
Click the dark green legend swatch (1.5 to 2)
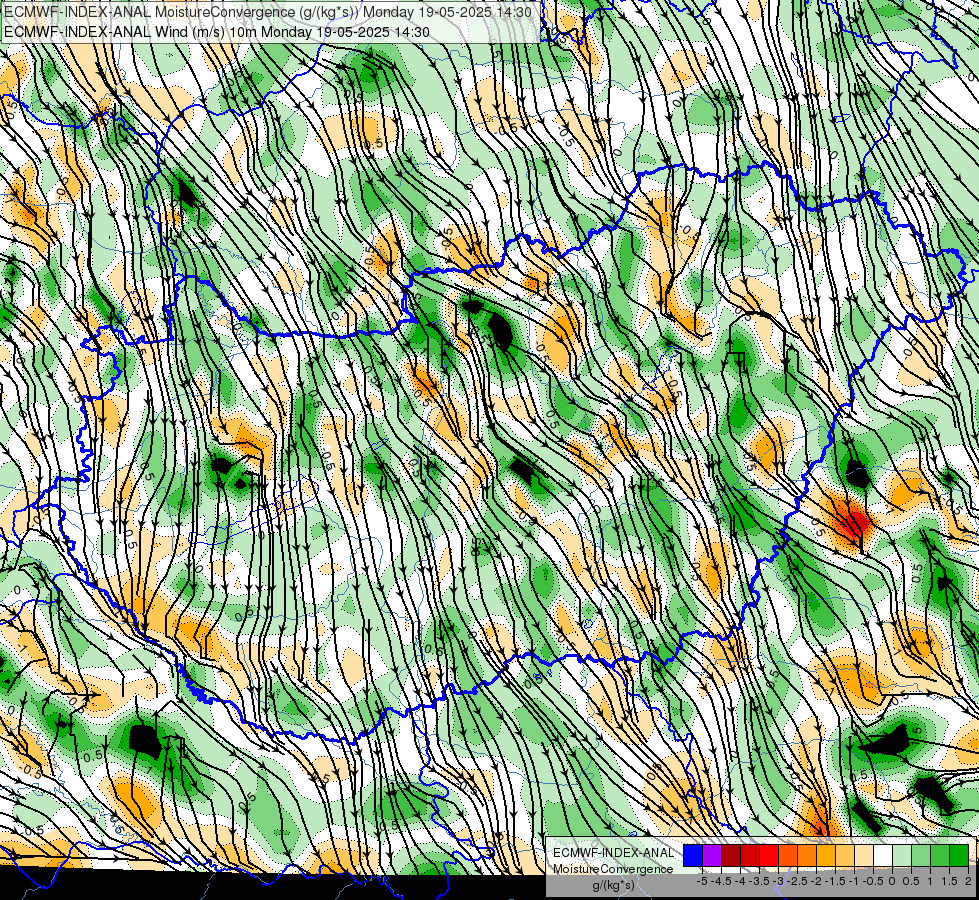tap(959, 856)
